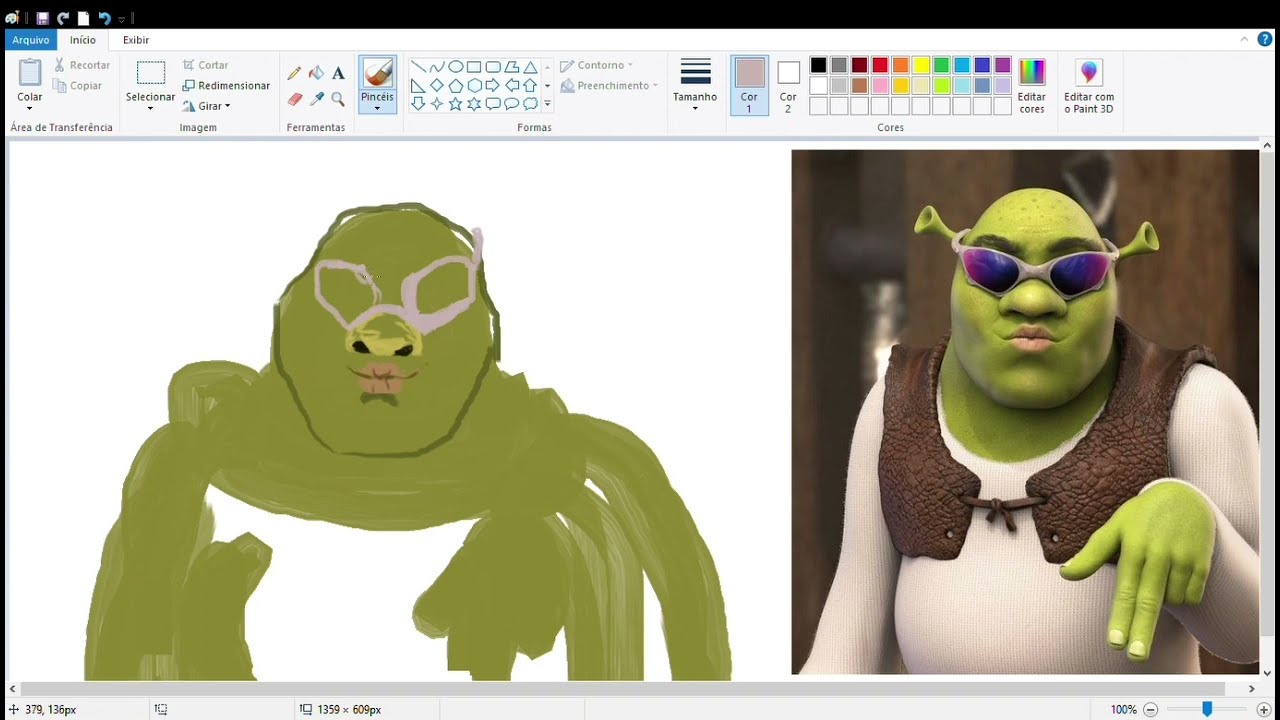Click the Undo arrow in quick access toolbar

(104, 18)
